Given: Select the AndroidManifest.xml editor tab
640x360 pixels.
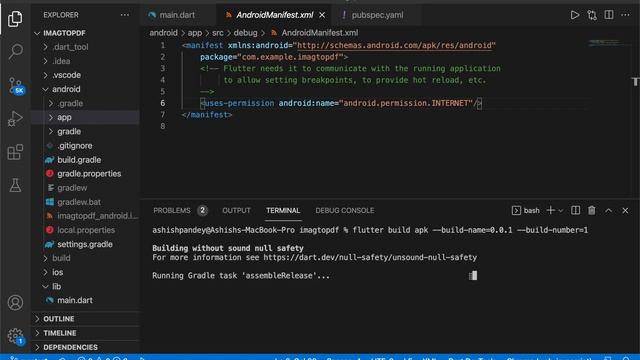Looking at the screenshot, I should coord(275,15).
